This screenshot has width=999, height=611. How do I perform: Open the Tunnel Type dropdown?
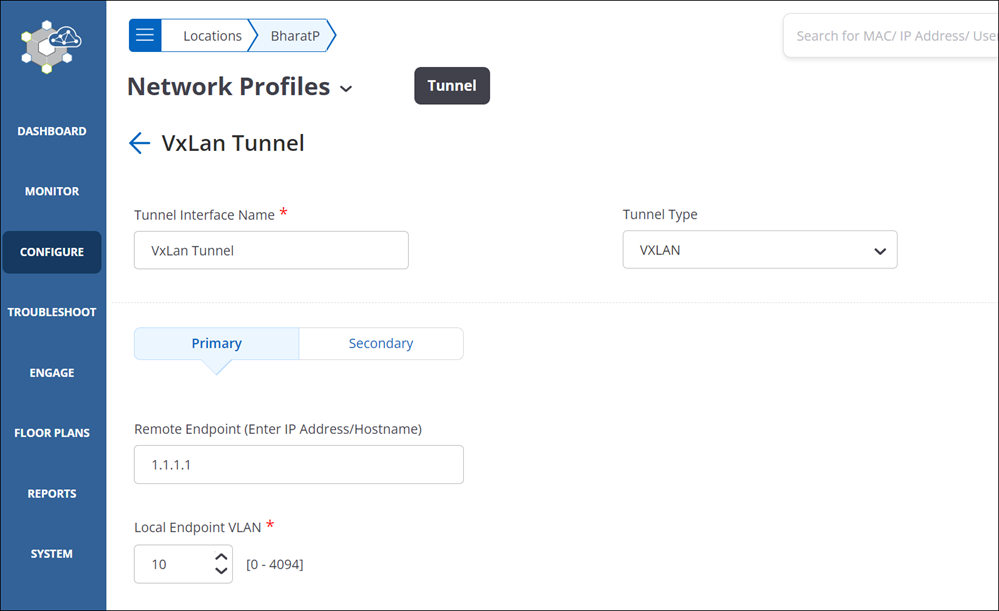coord(759,250)
